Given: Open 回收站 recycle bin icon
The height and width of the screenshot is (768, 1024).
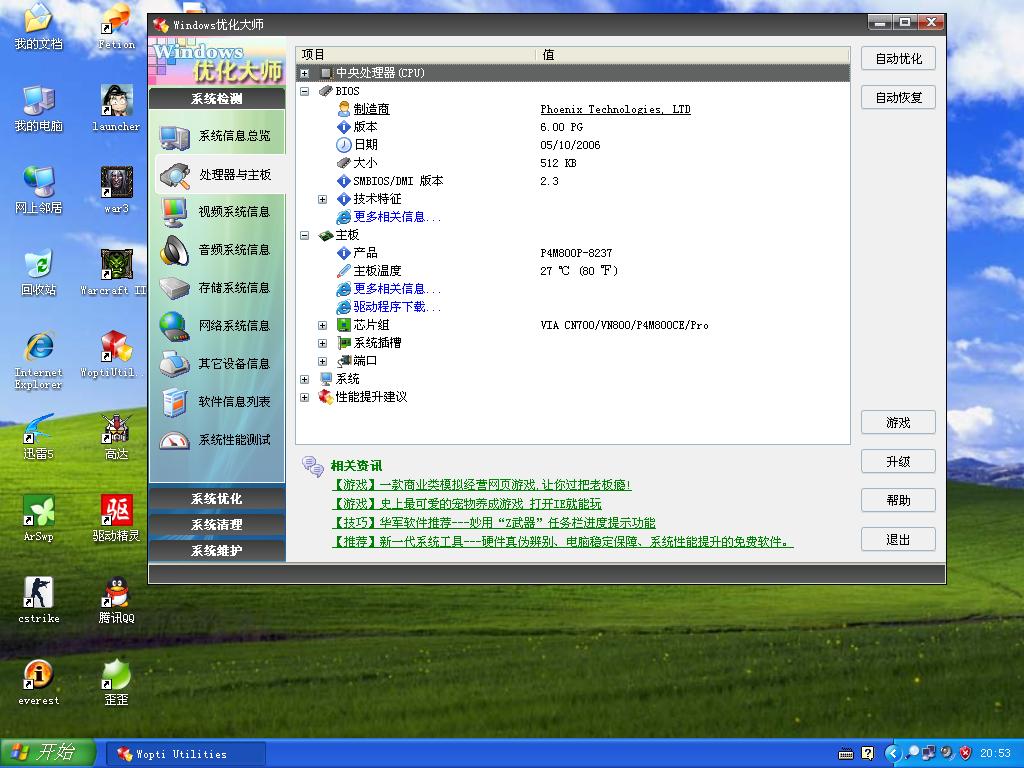Looking at the screenshot, I should (x=39, y=272).
